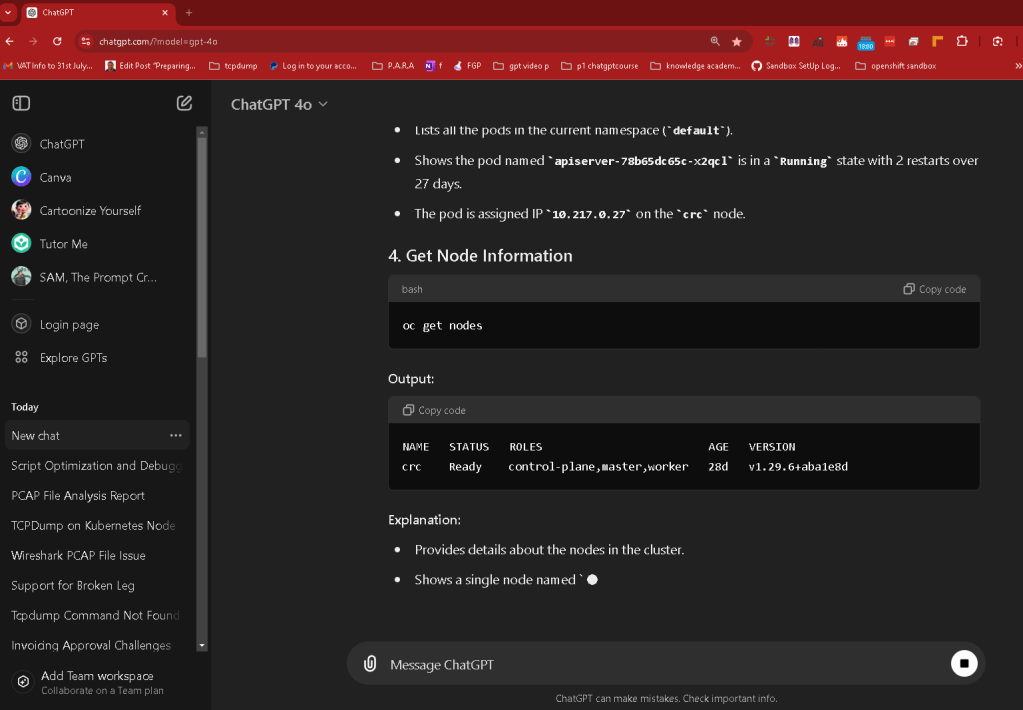Copy code of the Output block
The image size is (1023, 710).
(434, 410)
